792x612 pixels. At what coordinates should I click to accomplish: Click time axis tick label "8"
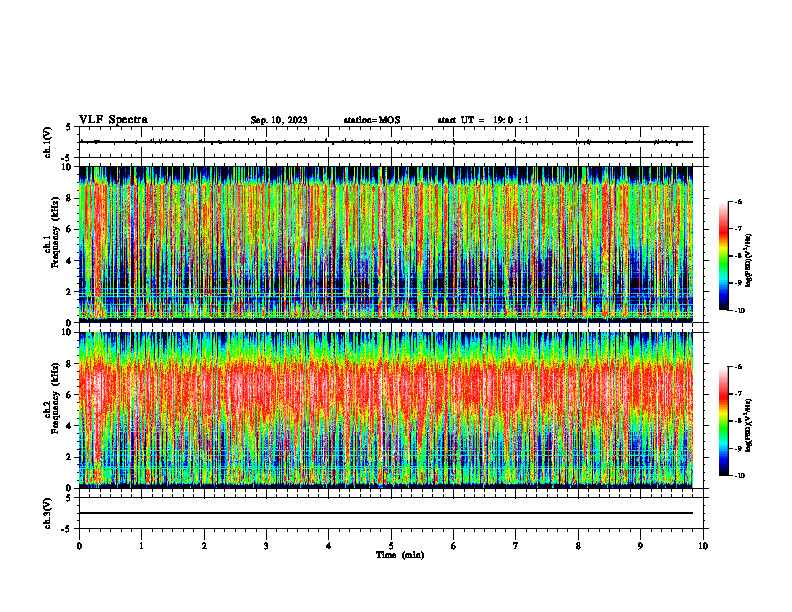(x=578, y=546)
